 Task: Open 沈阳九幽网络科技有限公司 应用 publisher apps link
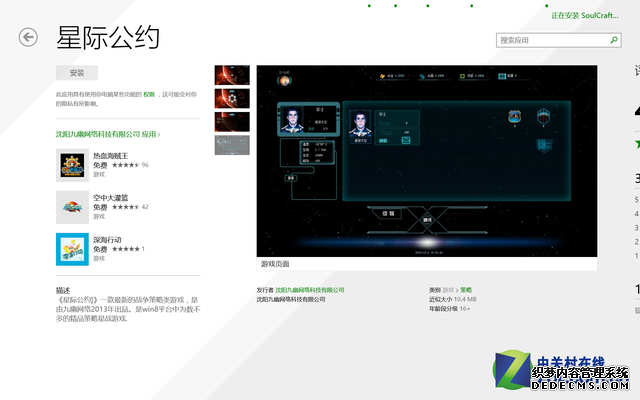pyautogui.click(x=108, y=134)
